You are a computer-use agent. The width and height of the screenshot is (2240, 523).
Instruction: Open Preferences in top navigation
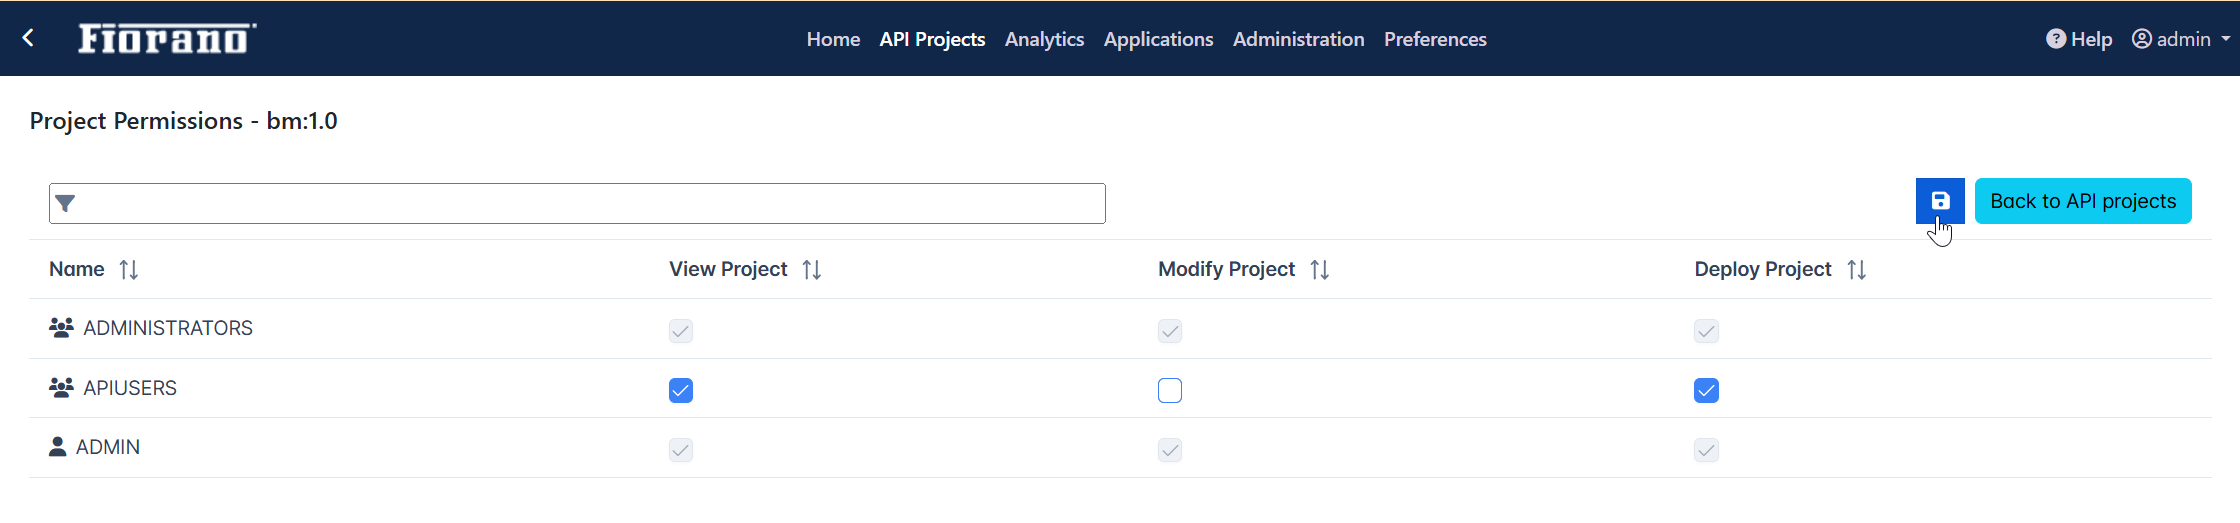pyautogui.click(x=1435, y=39)
